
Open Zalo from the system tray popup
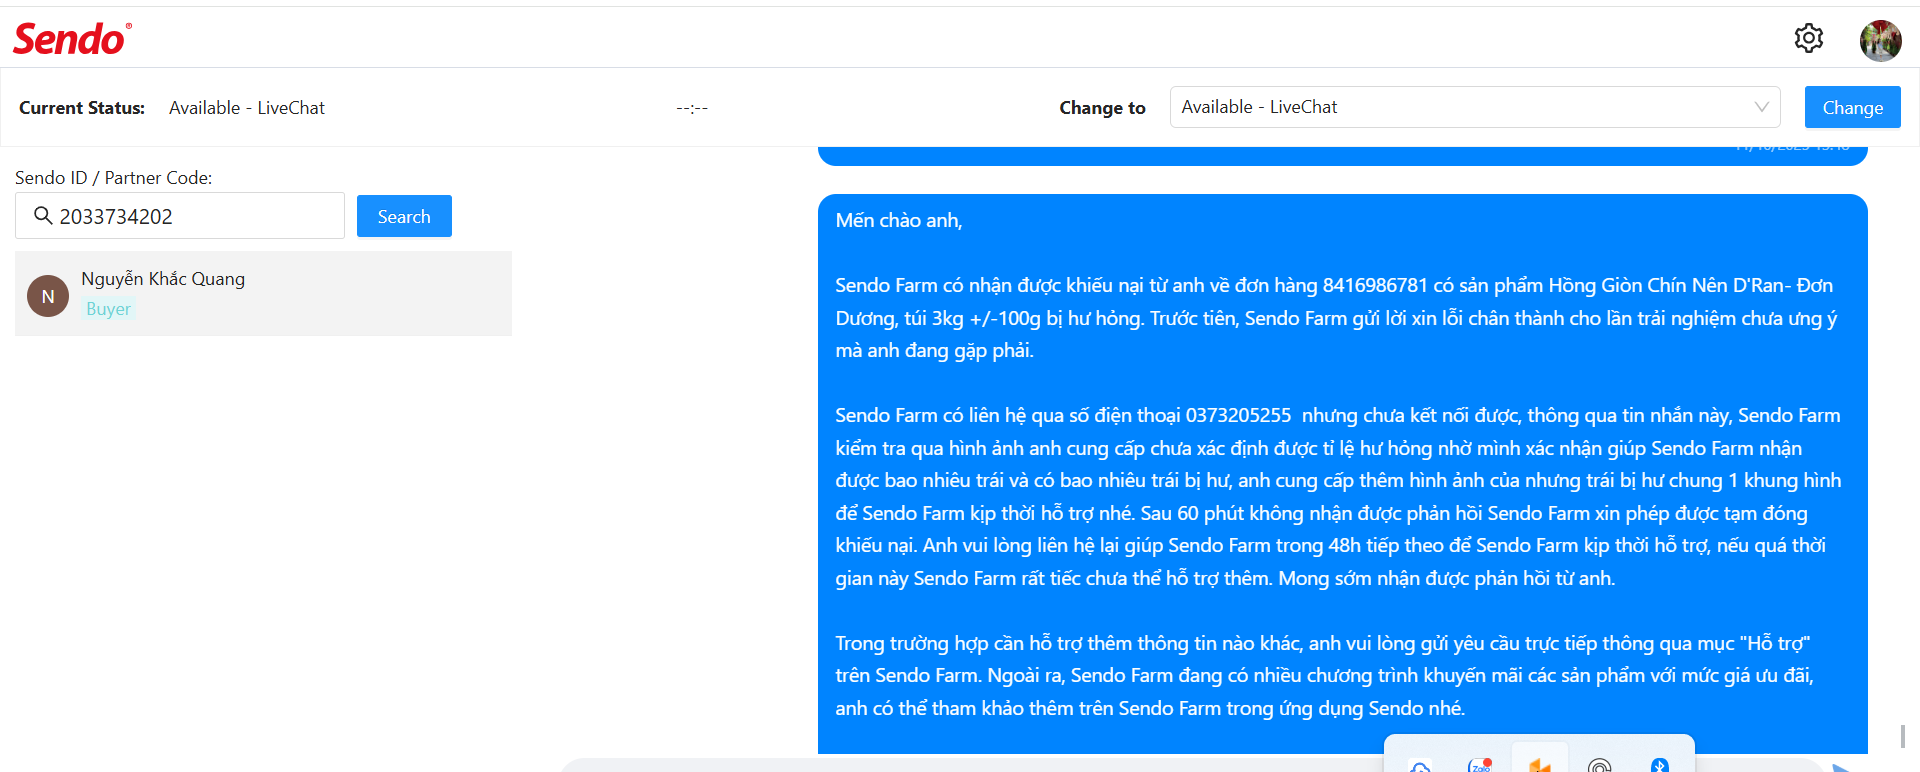(1480, 765)
